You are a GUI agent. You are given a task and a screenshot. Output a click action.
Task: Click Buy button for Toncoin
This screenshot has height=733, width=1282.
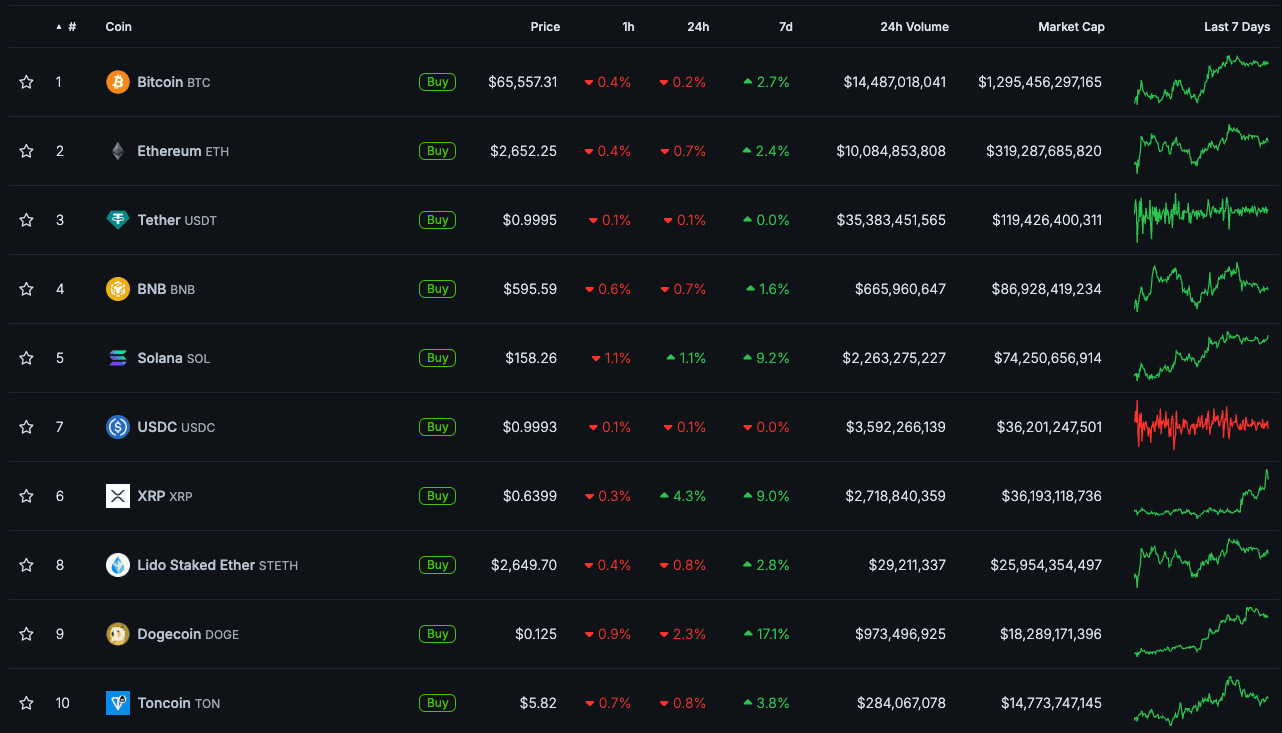(437, 703)
